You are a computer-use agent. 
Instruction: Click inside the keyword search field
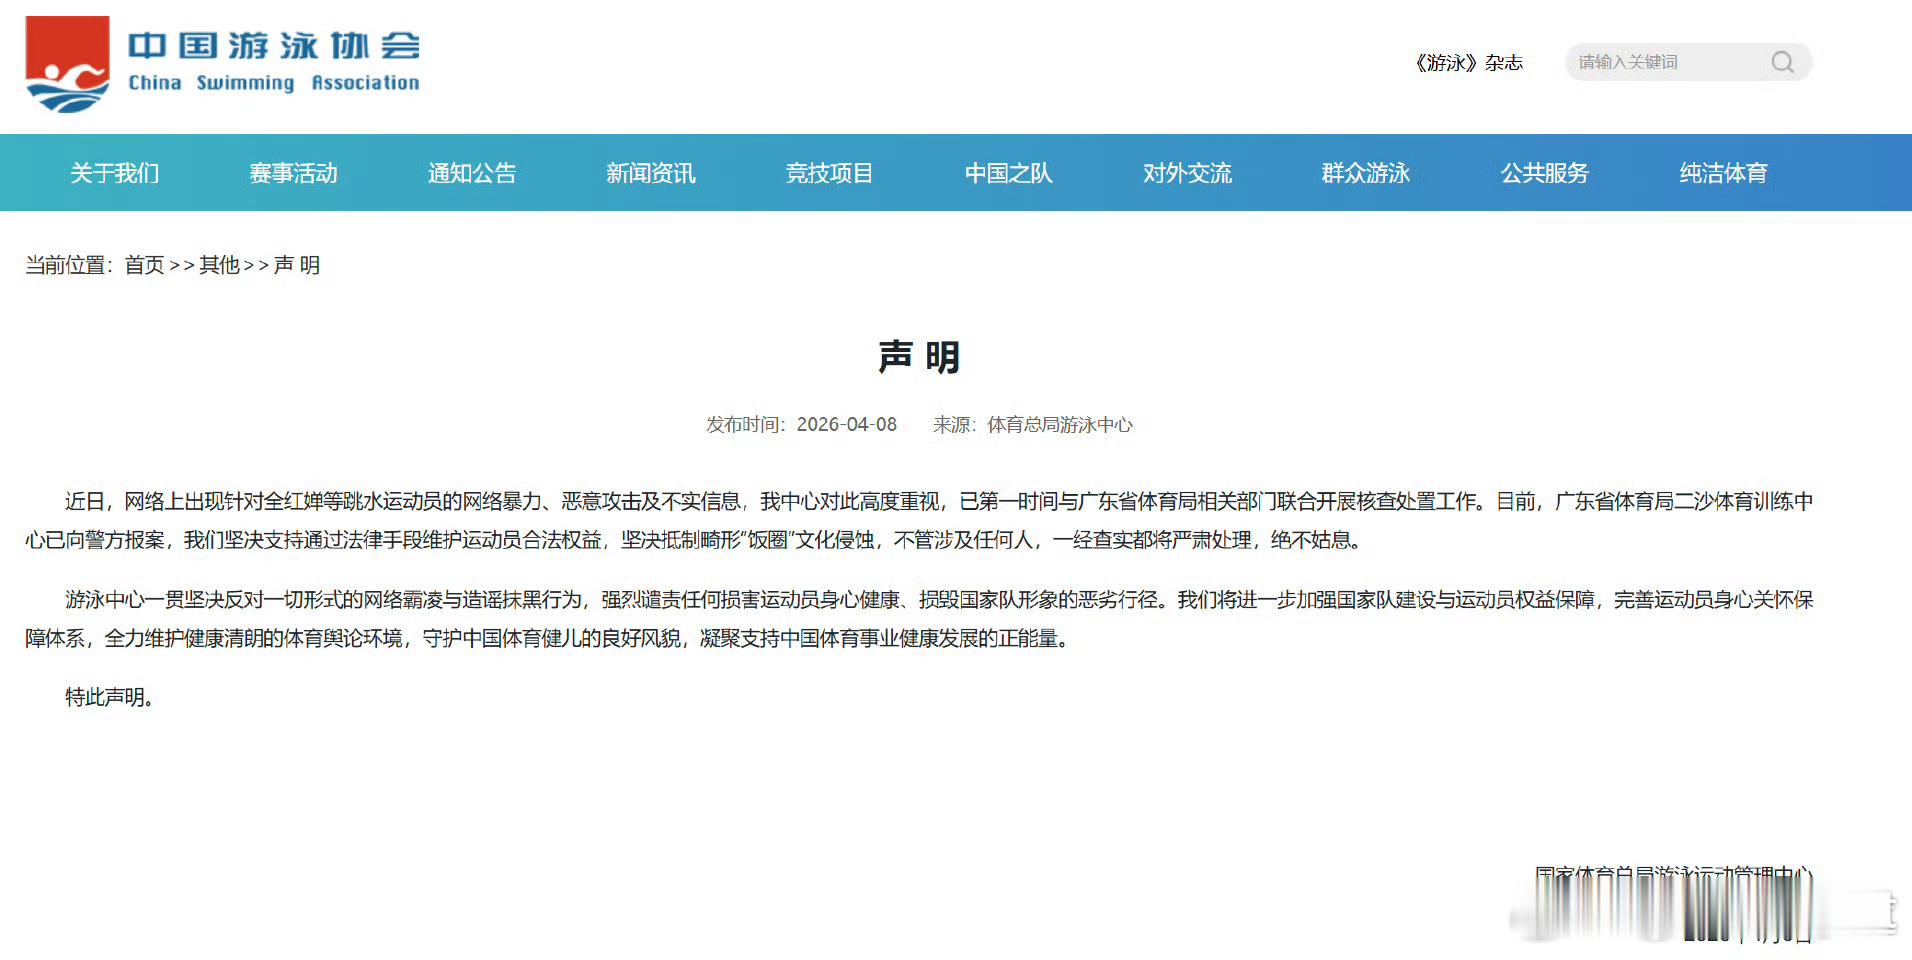tap(1660, 62)
